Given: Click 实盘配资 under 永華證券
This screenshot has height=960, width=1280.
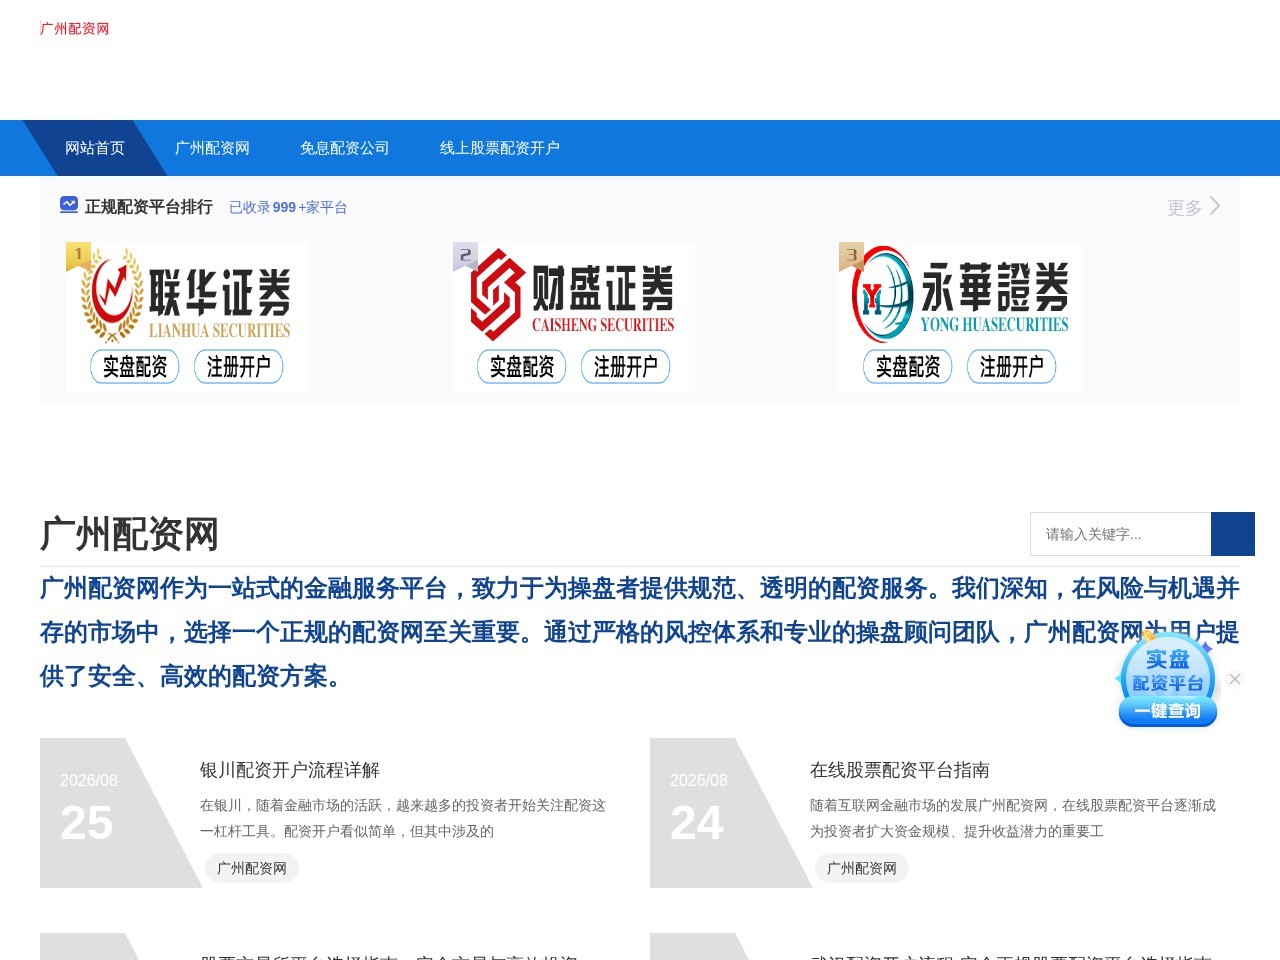Looking at the screenshot, I should (908, 367).
